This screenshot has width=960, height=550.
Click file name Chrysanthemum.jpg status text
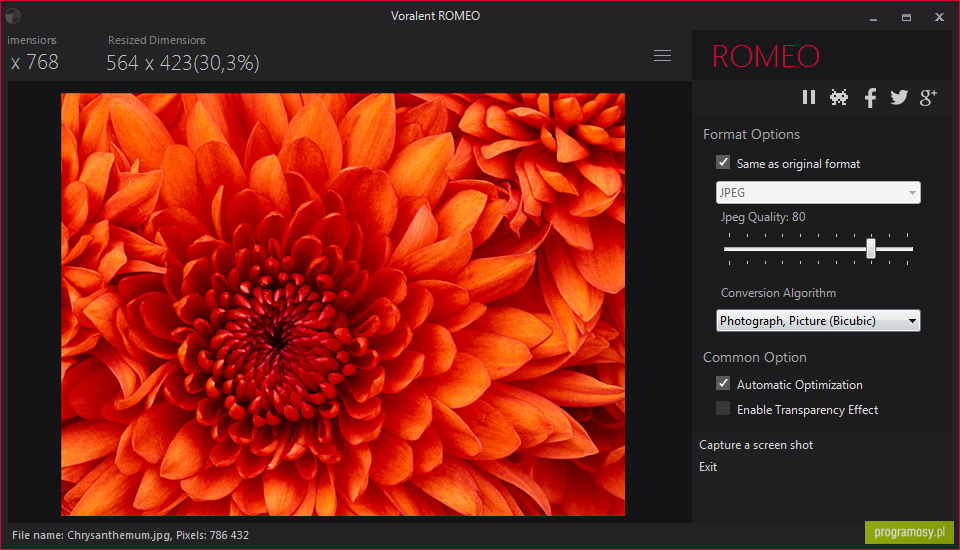130,535
